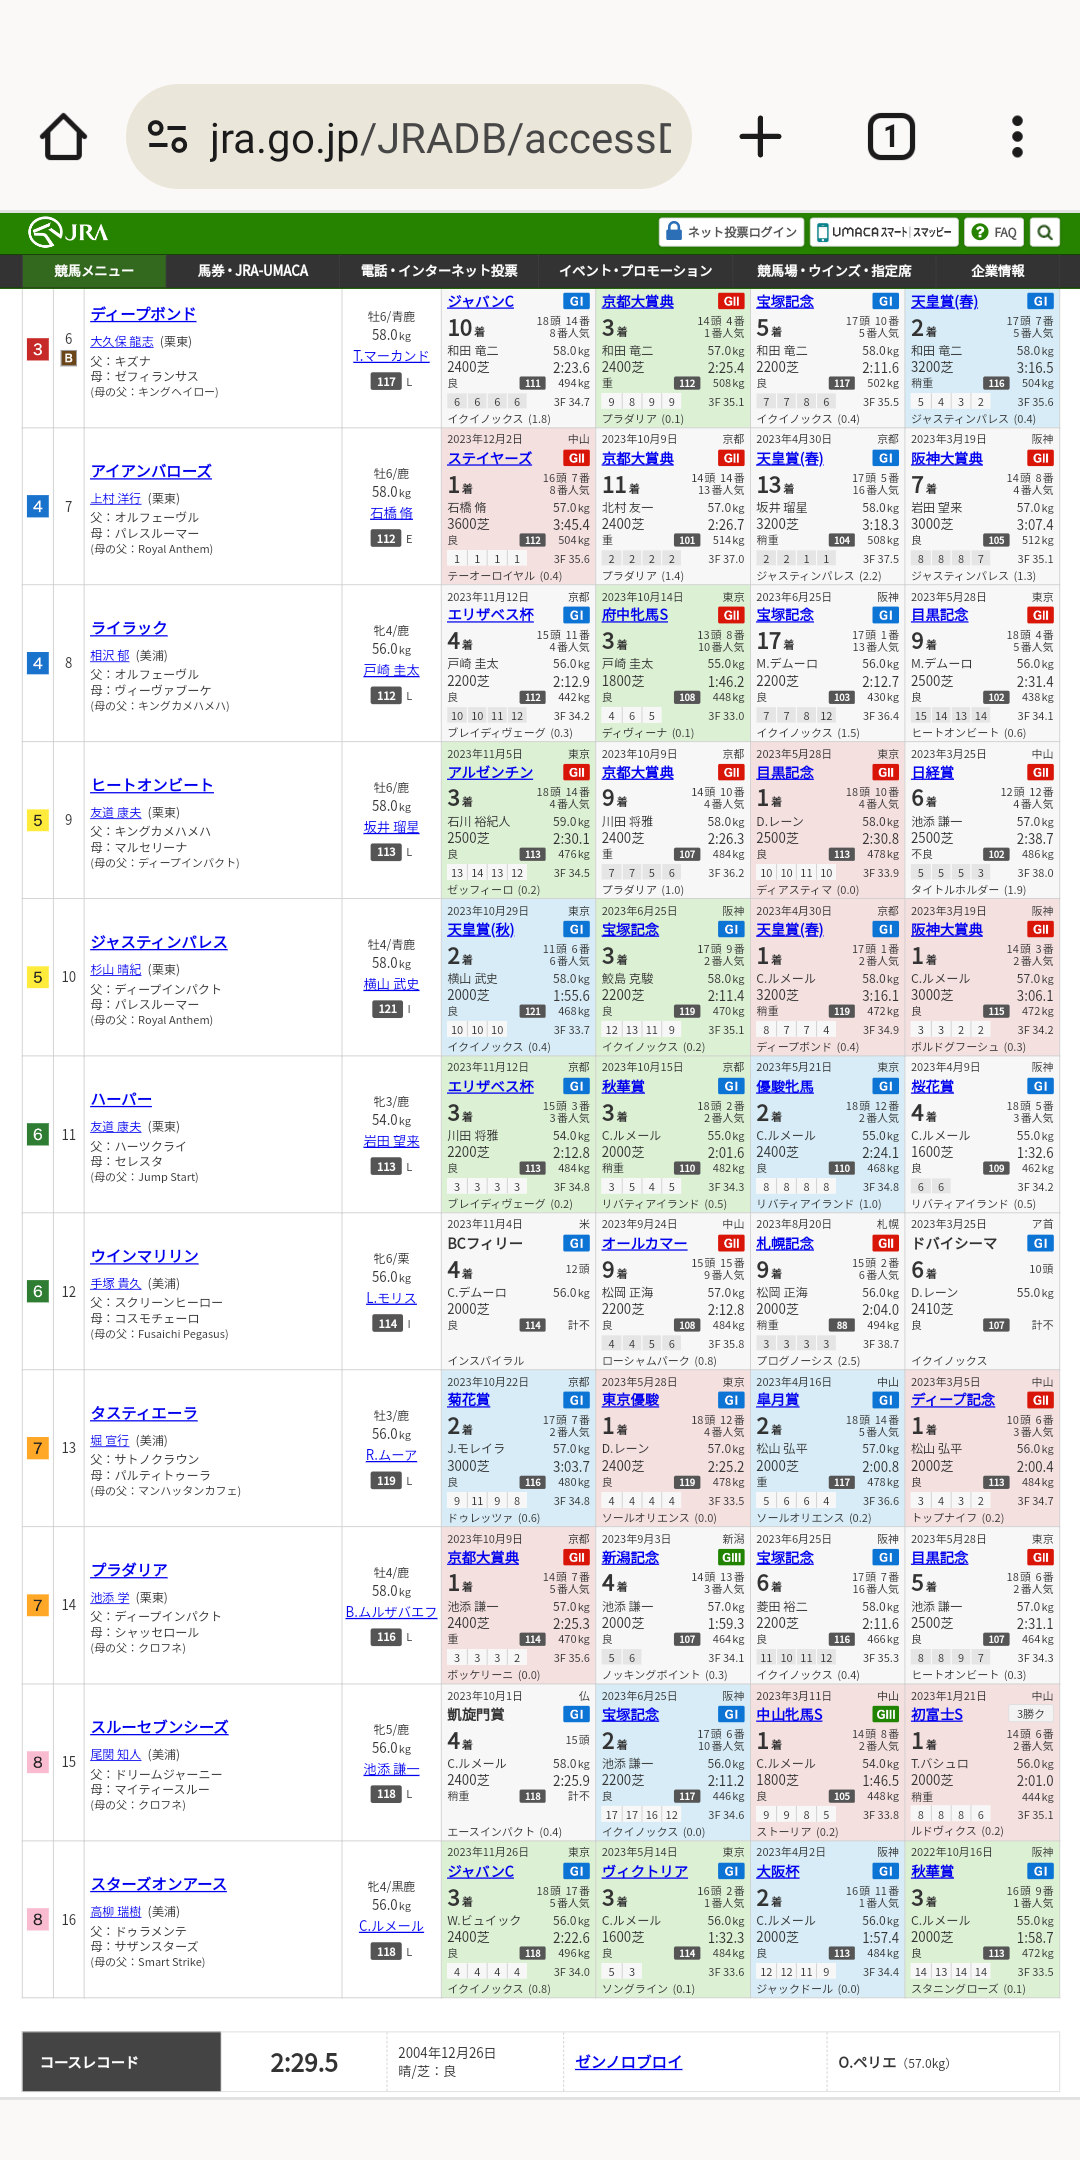The image size is (1080, 2160).
Task: Tap the browser home icon
Action: 63,137
